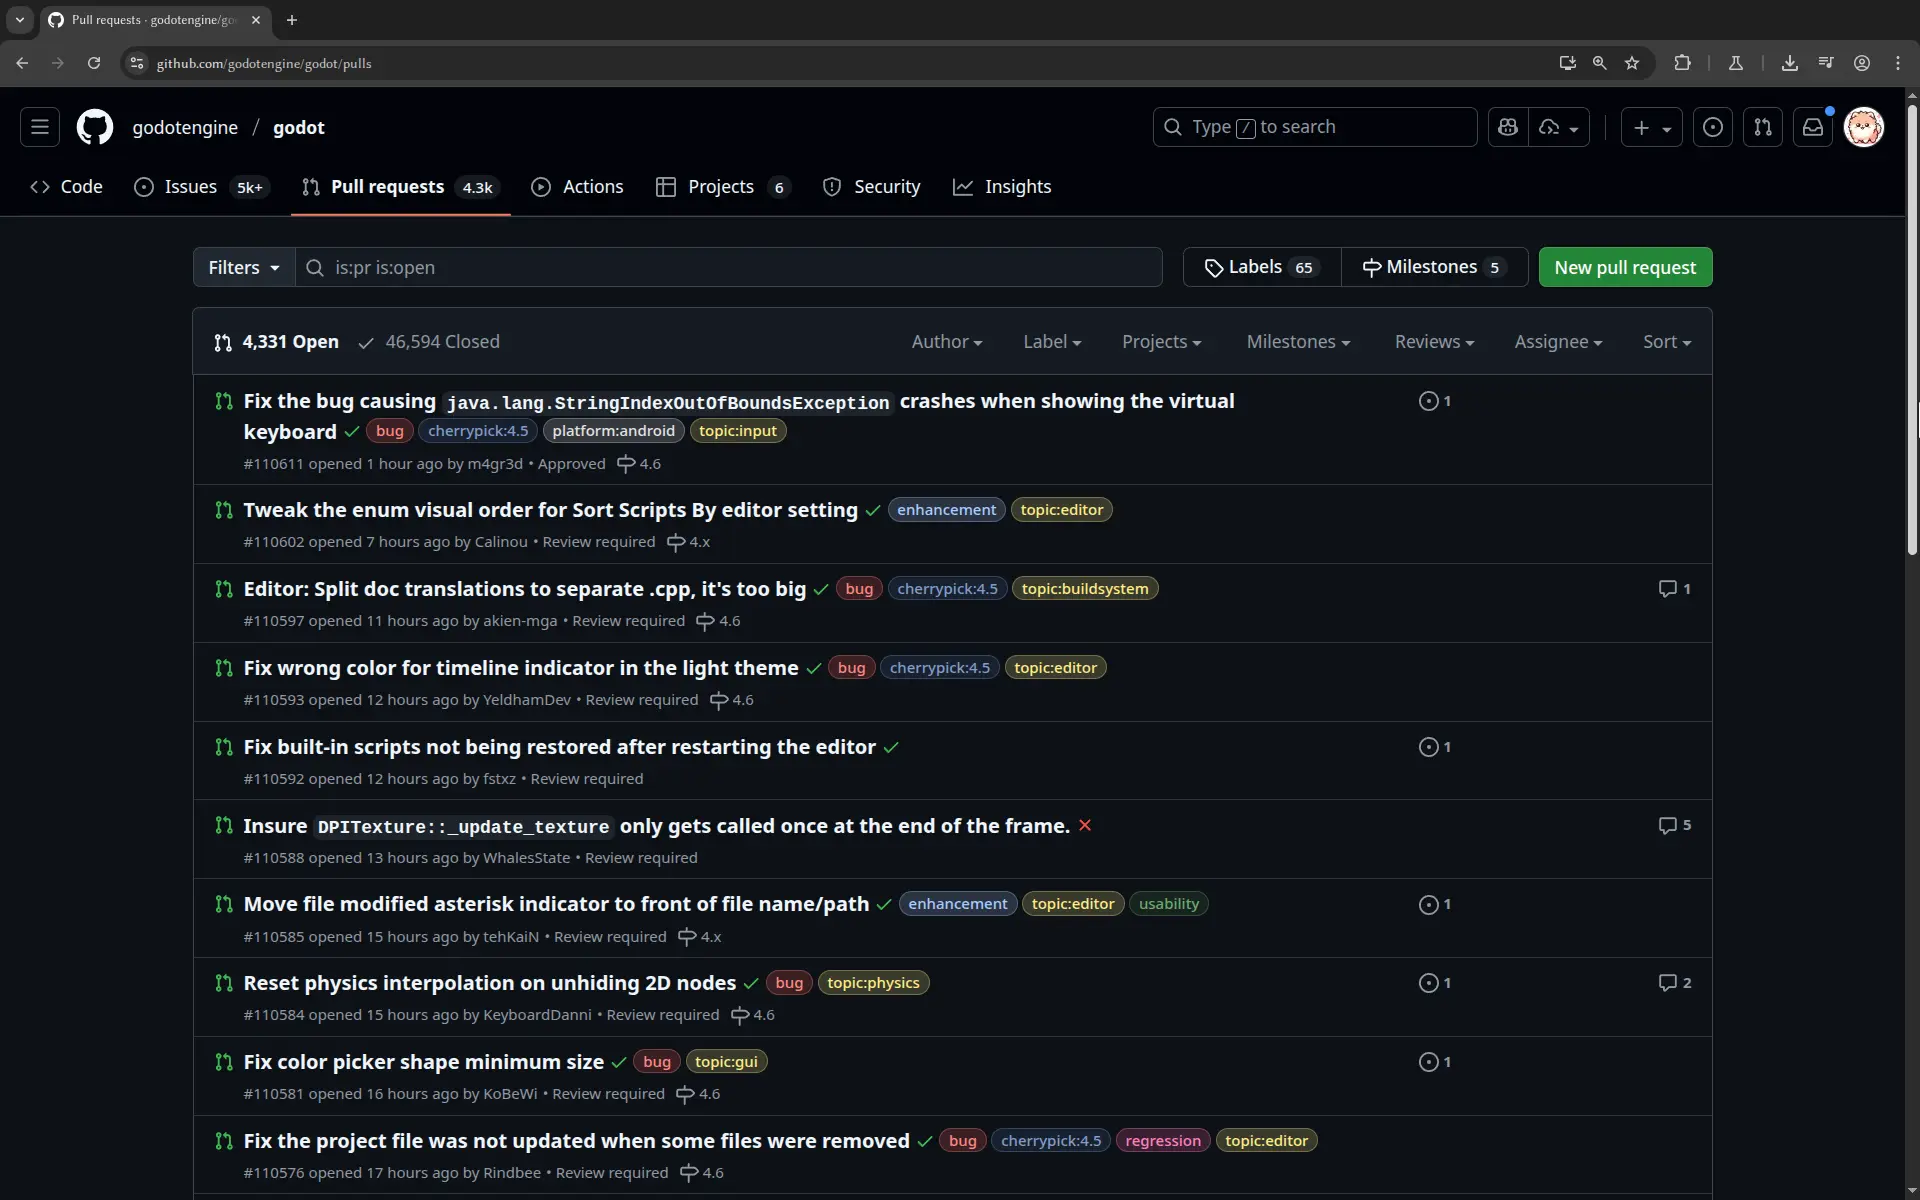Expand the Sort dropdown
The width and height of the screenshot is (1920, 1200).
[x=1667, y=342]
